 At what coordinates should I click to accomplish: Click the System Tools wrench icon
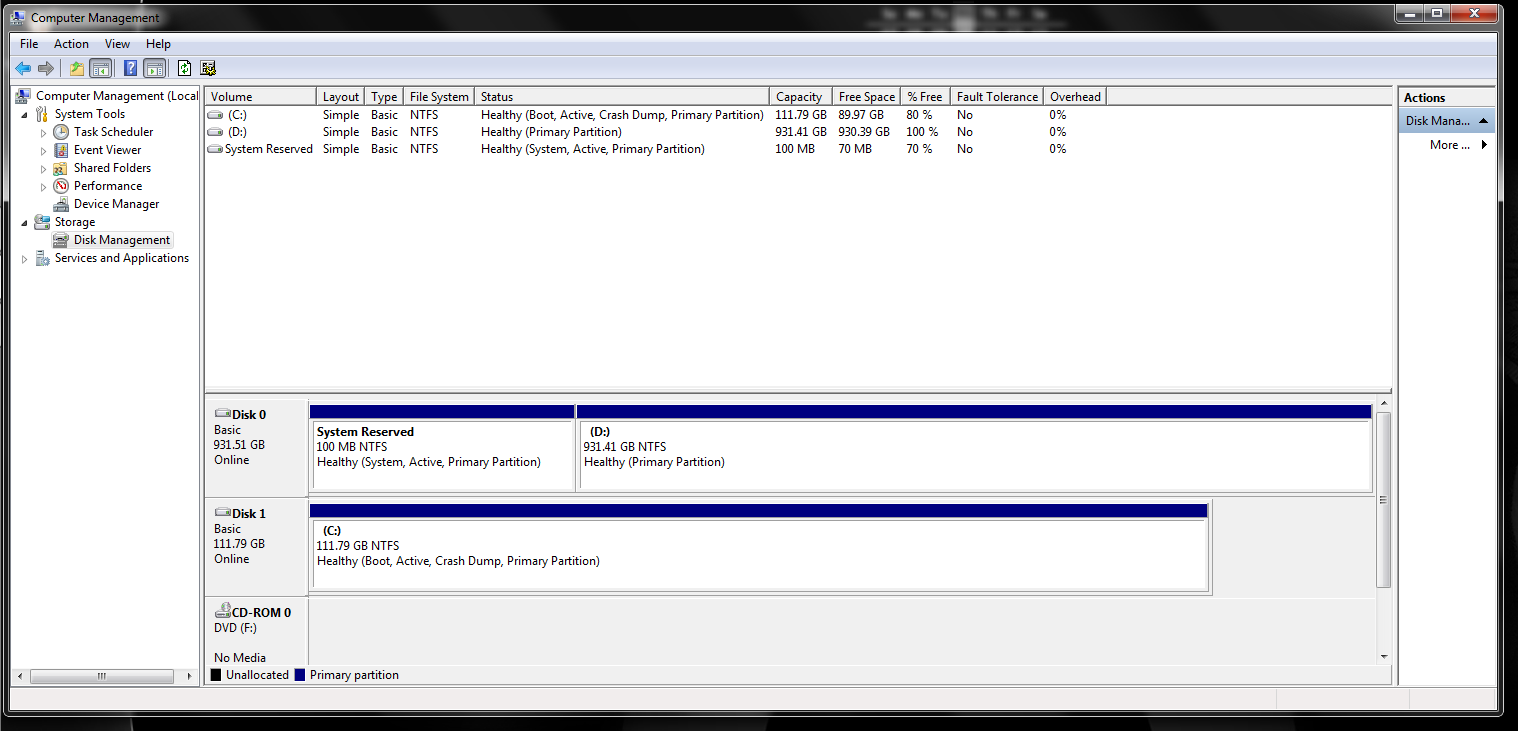coord(43,114)
